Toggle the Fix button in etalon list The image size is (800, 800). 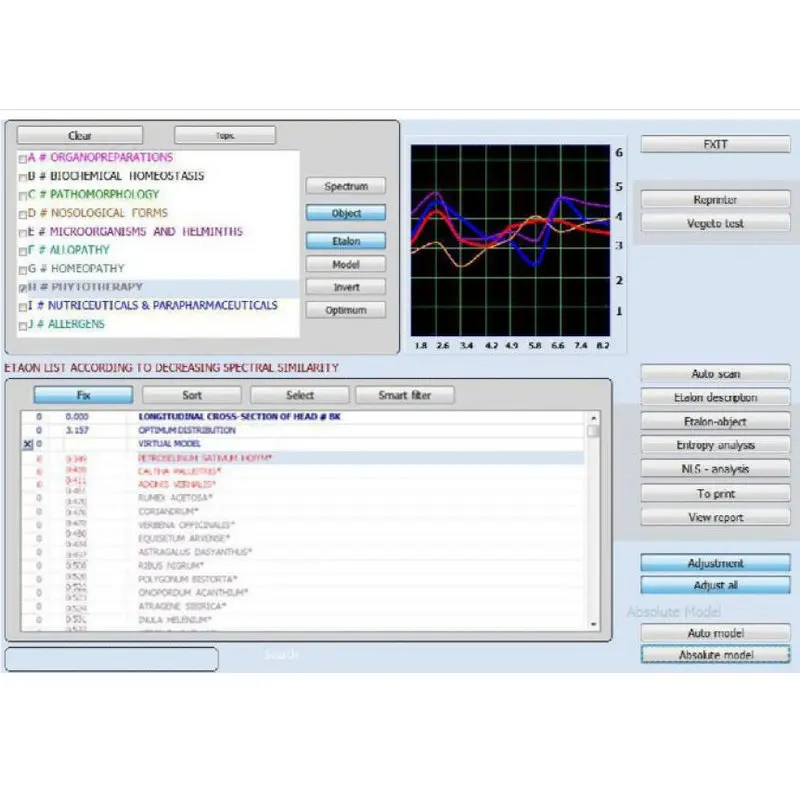(x=83, y=395)
